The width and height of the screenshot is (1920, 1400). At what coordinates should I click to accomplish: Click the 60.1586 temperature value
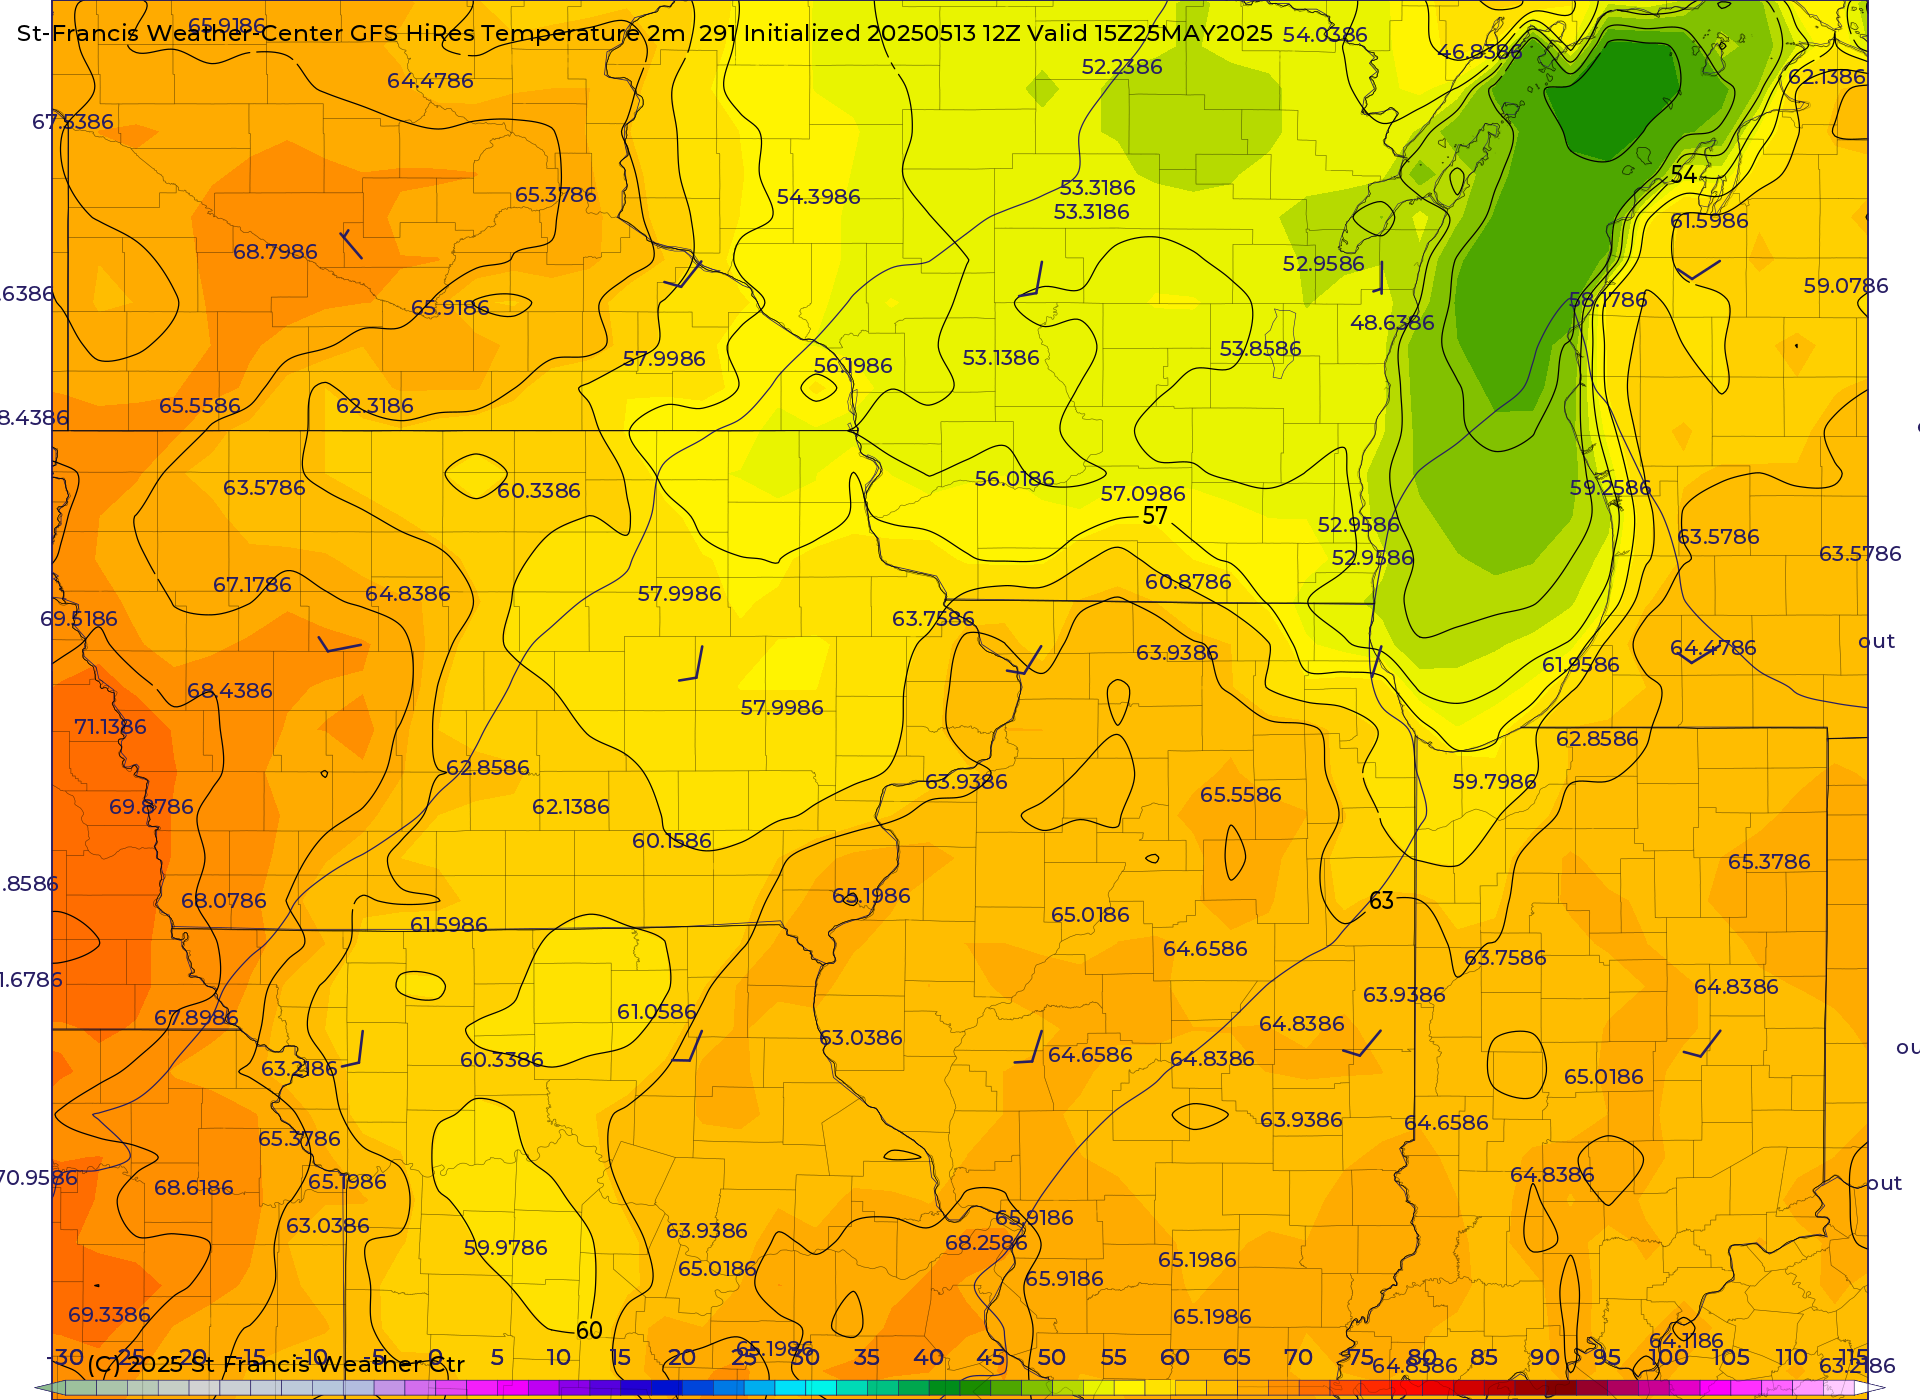(672, 841)
